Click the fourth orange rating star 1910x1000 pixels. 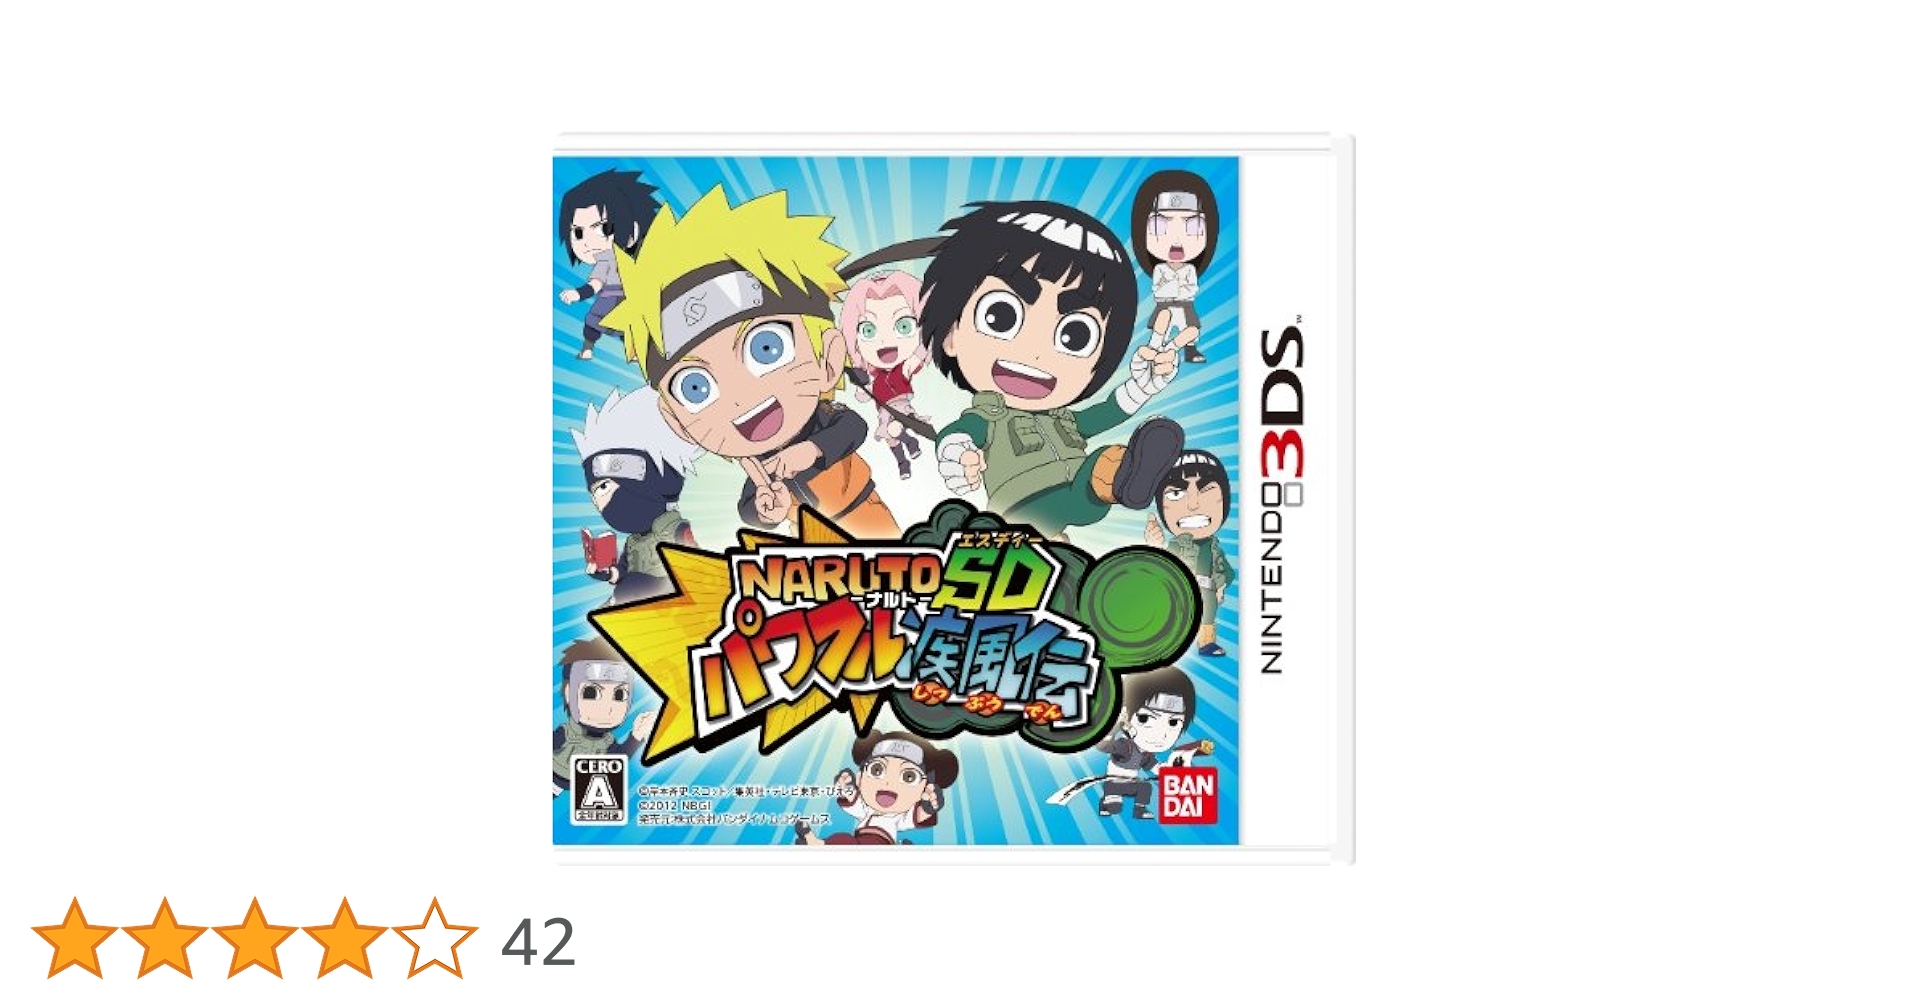(x=345, y=938)
